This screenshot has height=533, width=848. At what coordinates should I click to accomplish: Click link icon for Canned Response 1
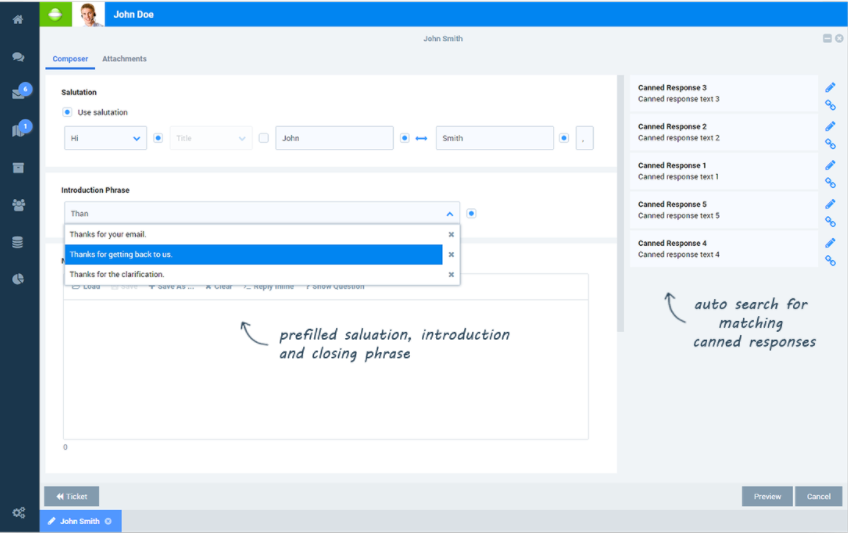pyautogui.click(x=830, y=183)
